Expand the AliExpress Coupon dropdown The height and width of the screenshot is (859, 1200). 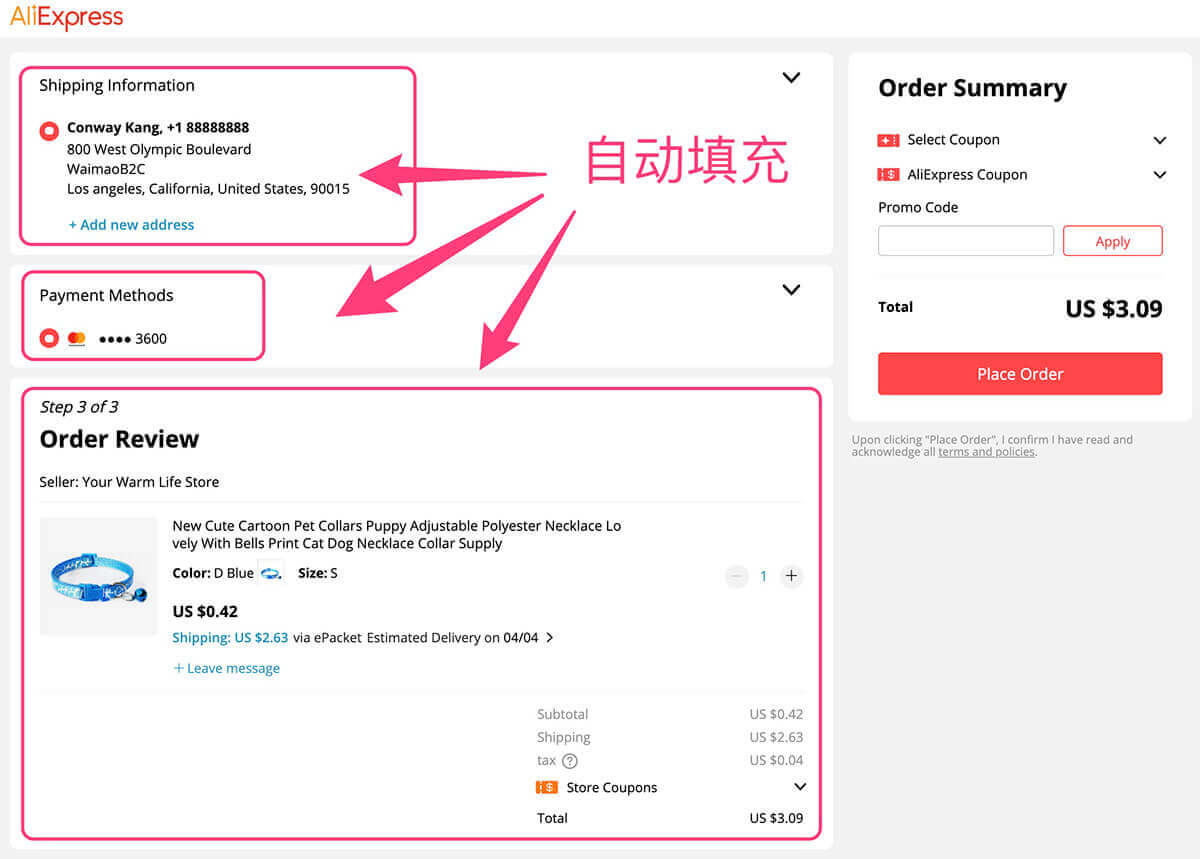tap(1160, 175)
